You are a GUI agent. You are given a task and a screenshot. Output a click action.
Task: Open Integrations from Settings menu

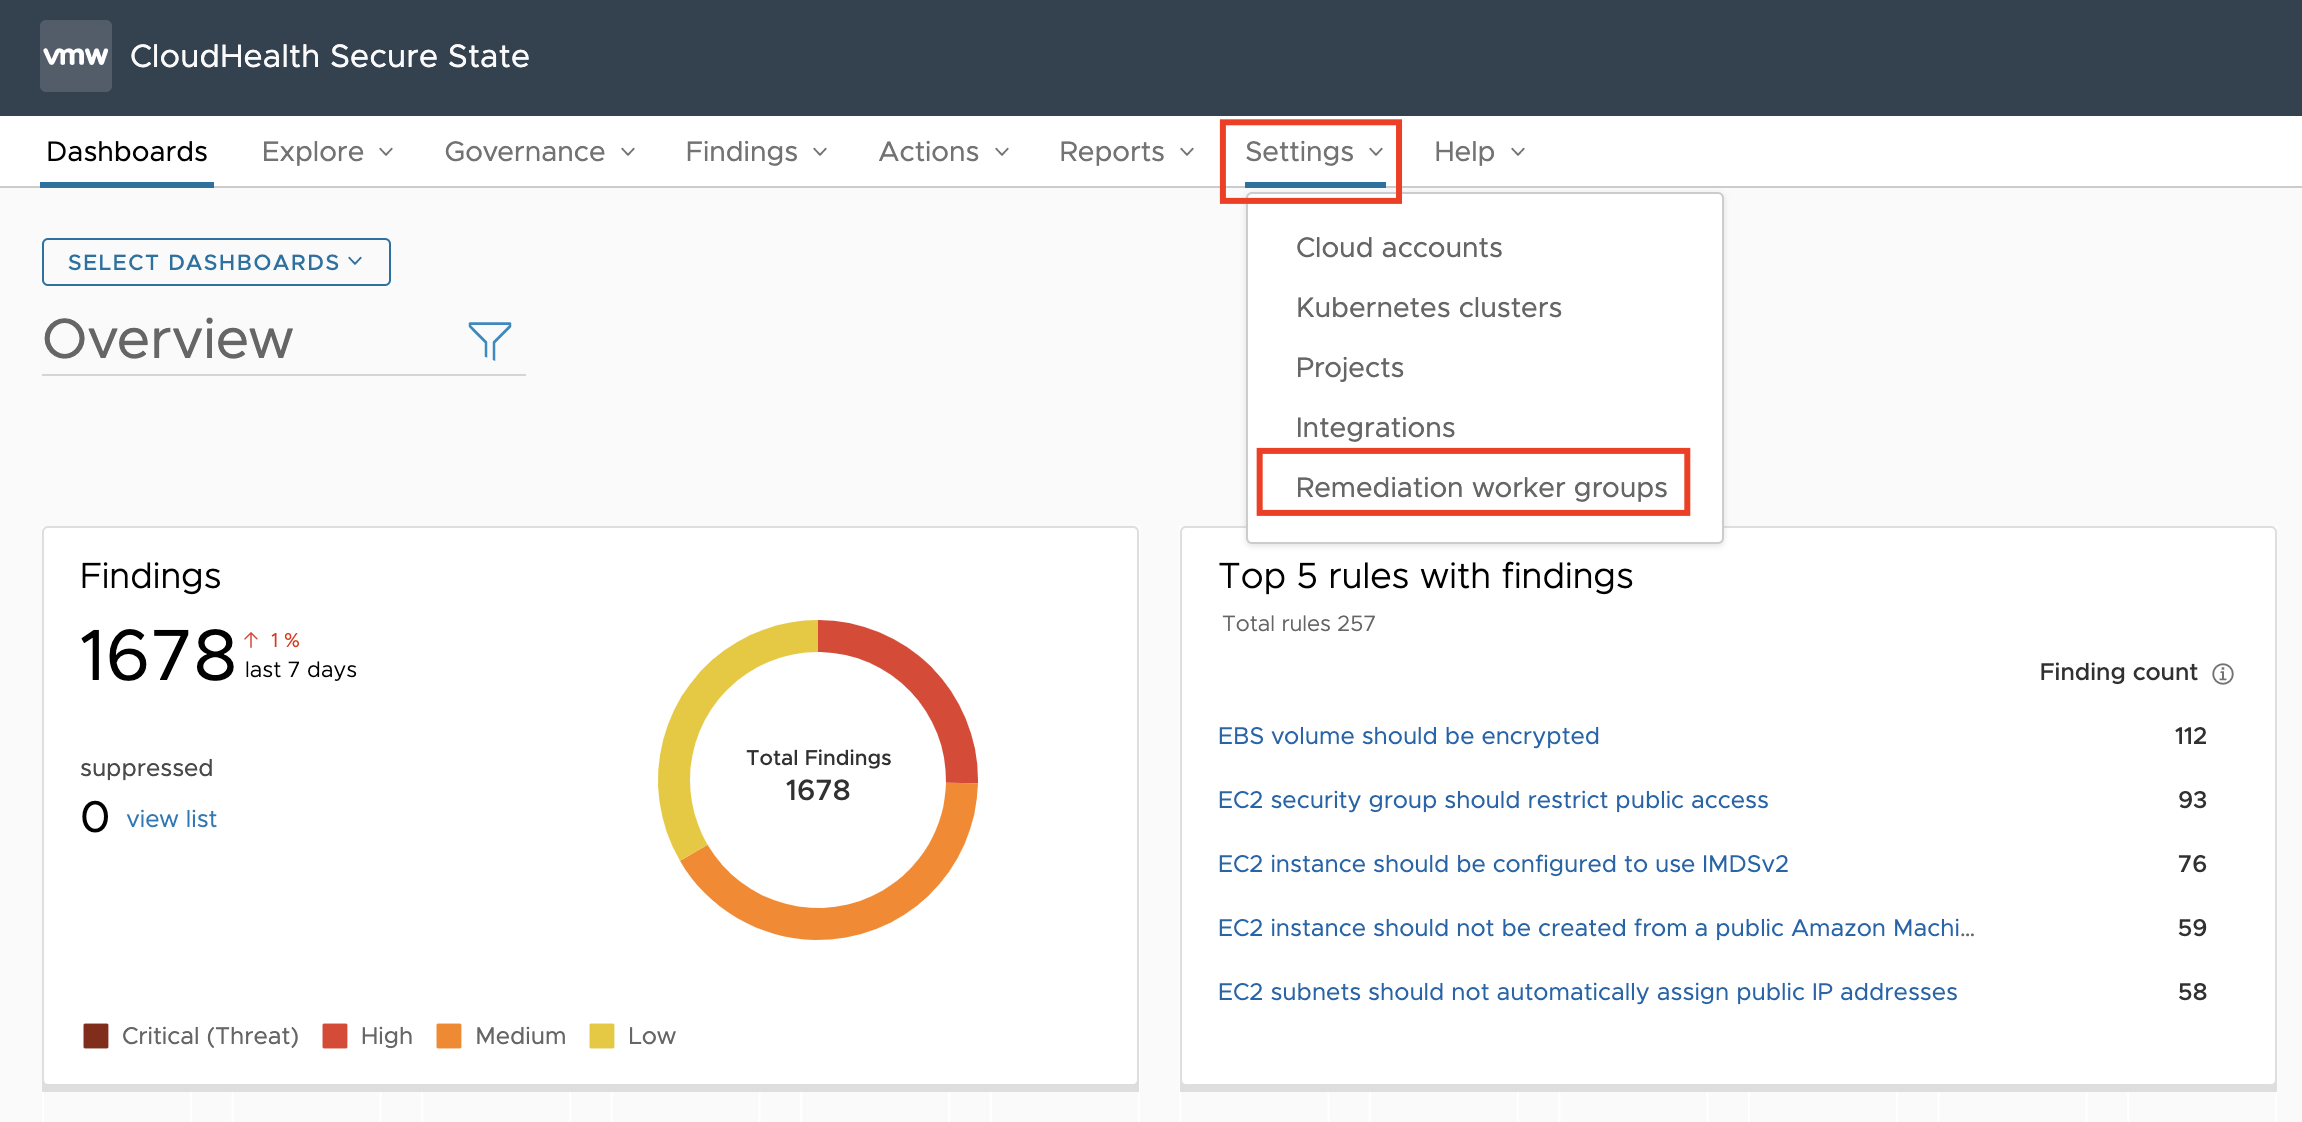coord(1375,427)
